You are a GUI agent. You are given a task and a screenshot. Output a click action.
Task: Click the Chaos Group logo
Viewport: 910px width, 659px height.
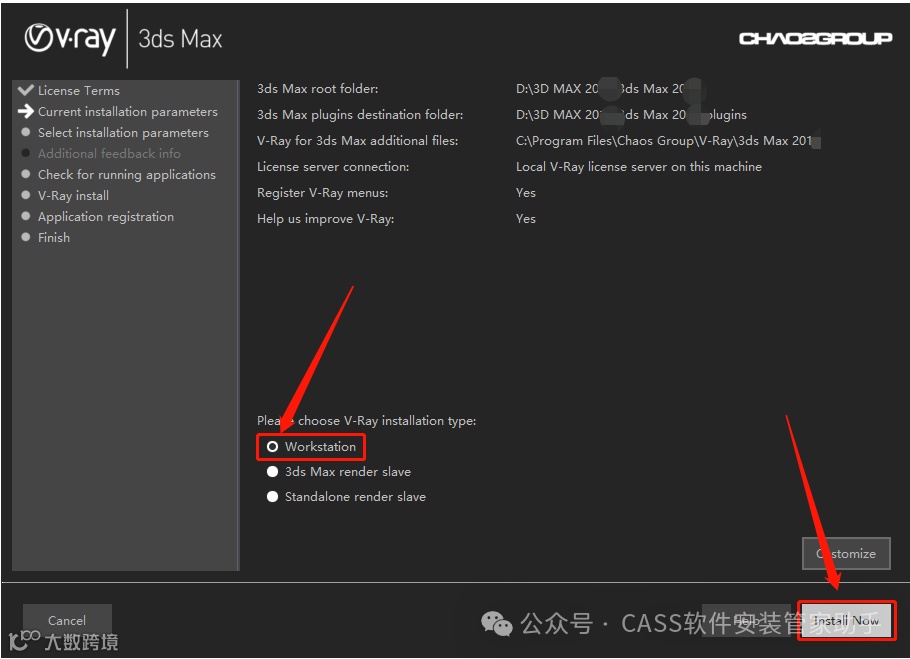click(815, 38)
